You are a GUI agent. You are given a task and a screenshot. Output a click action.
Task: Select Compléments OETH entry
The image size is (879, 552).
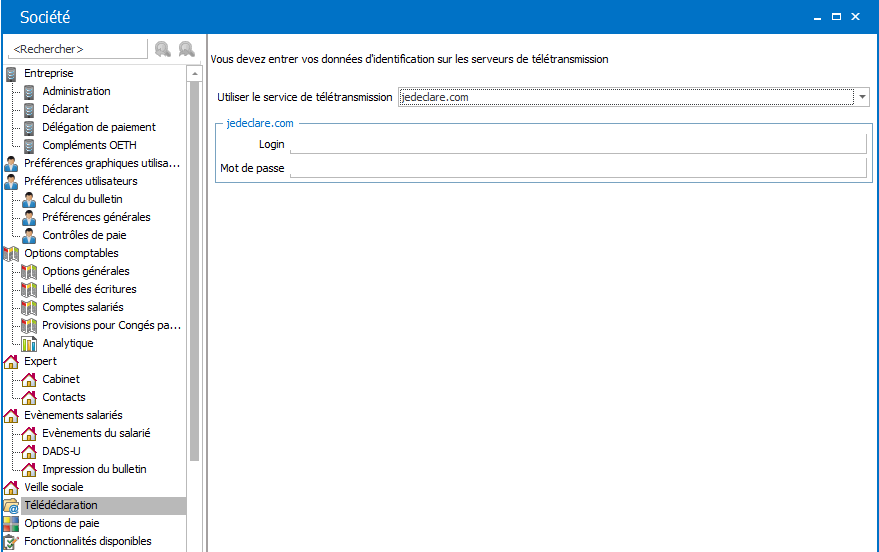coord(90,145)
